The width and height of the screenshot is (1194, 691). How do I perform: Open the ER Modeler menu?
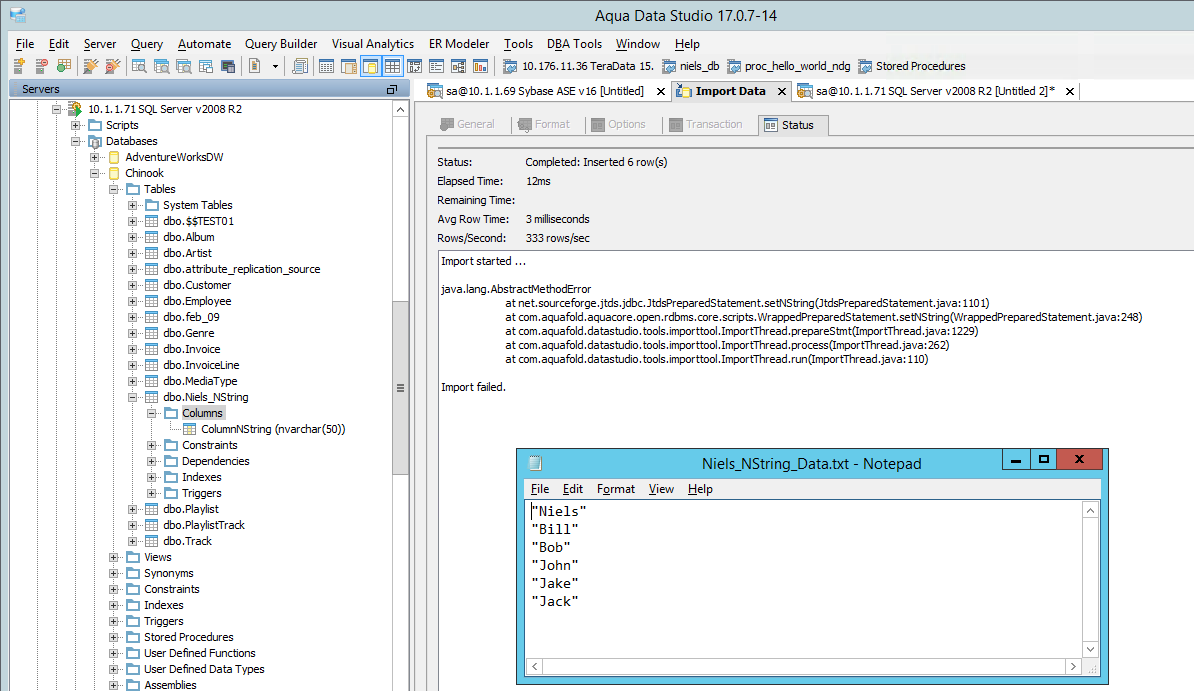click(x=458, y=44)
